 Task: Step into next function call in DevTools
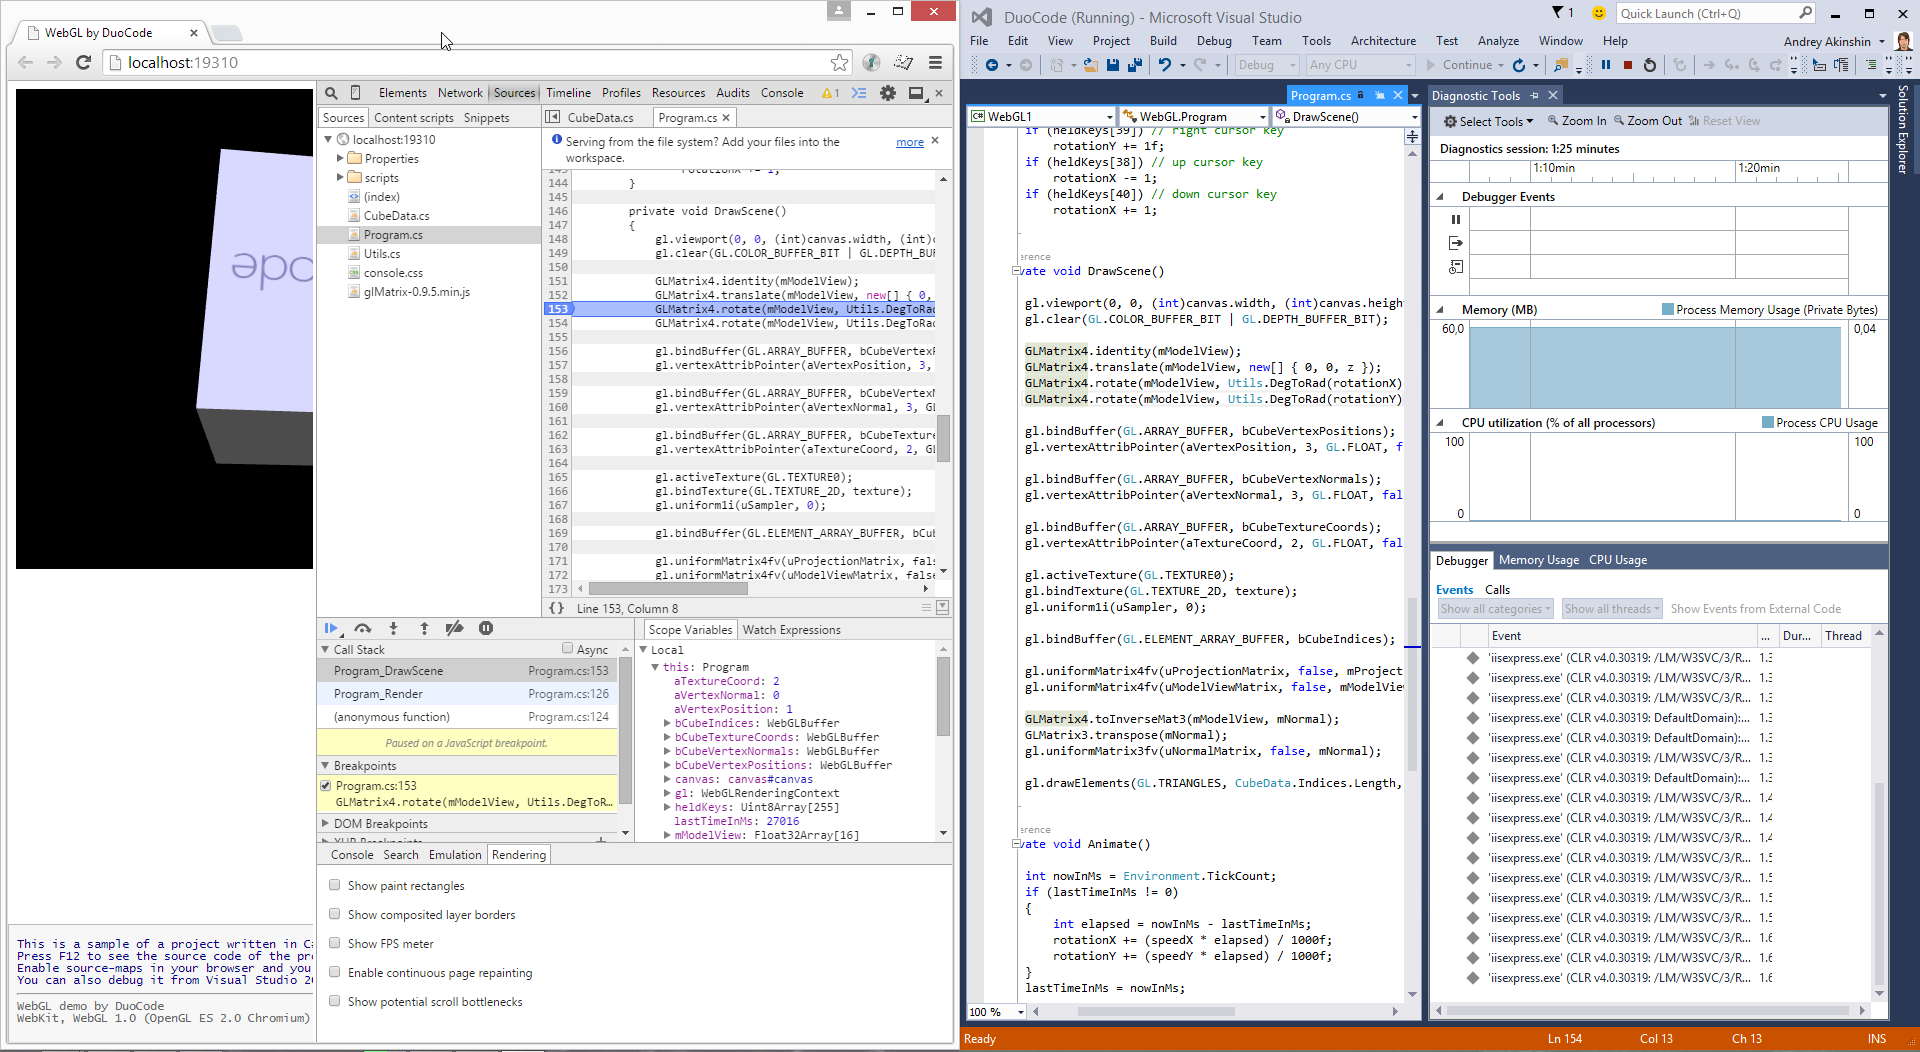[x=393, y=628]
